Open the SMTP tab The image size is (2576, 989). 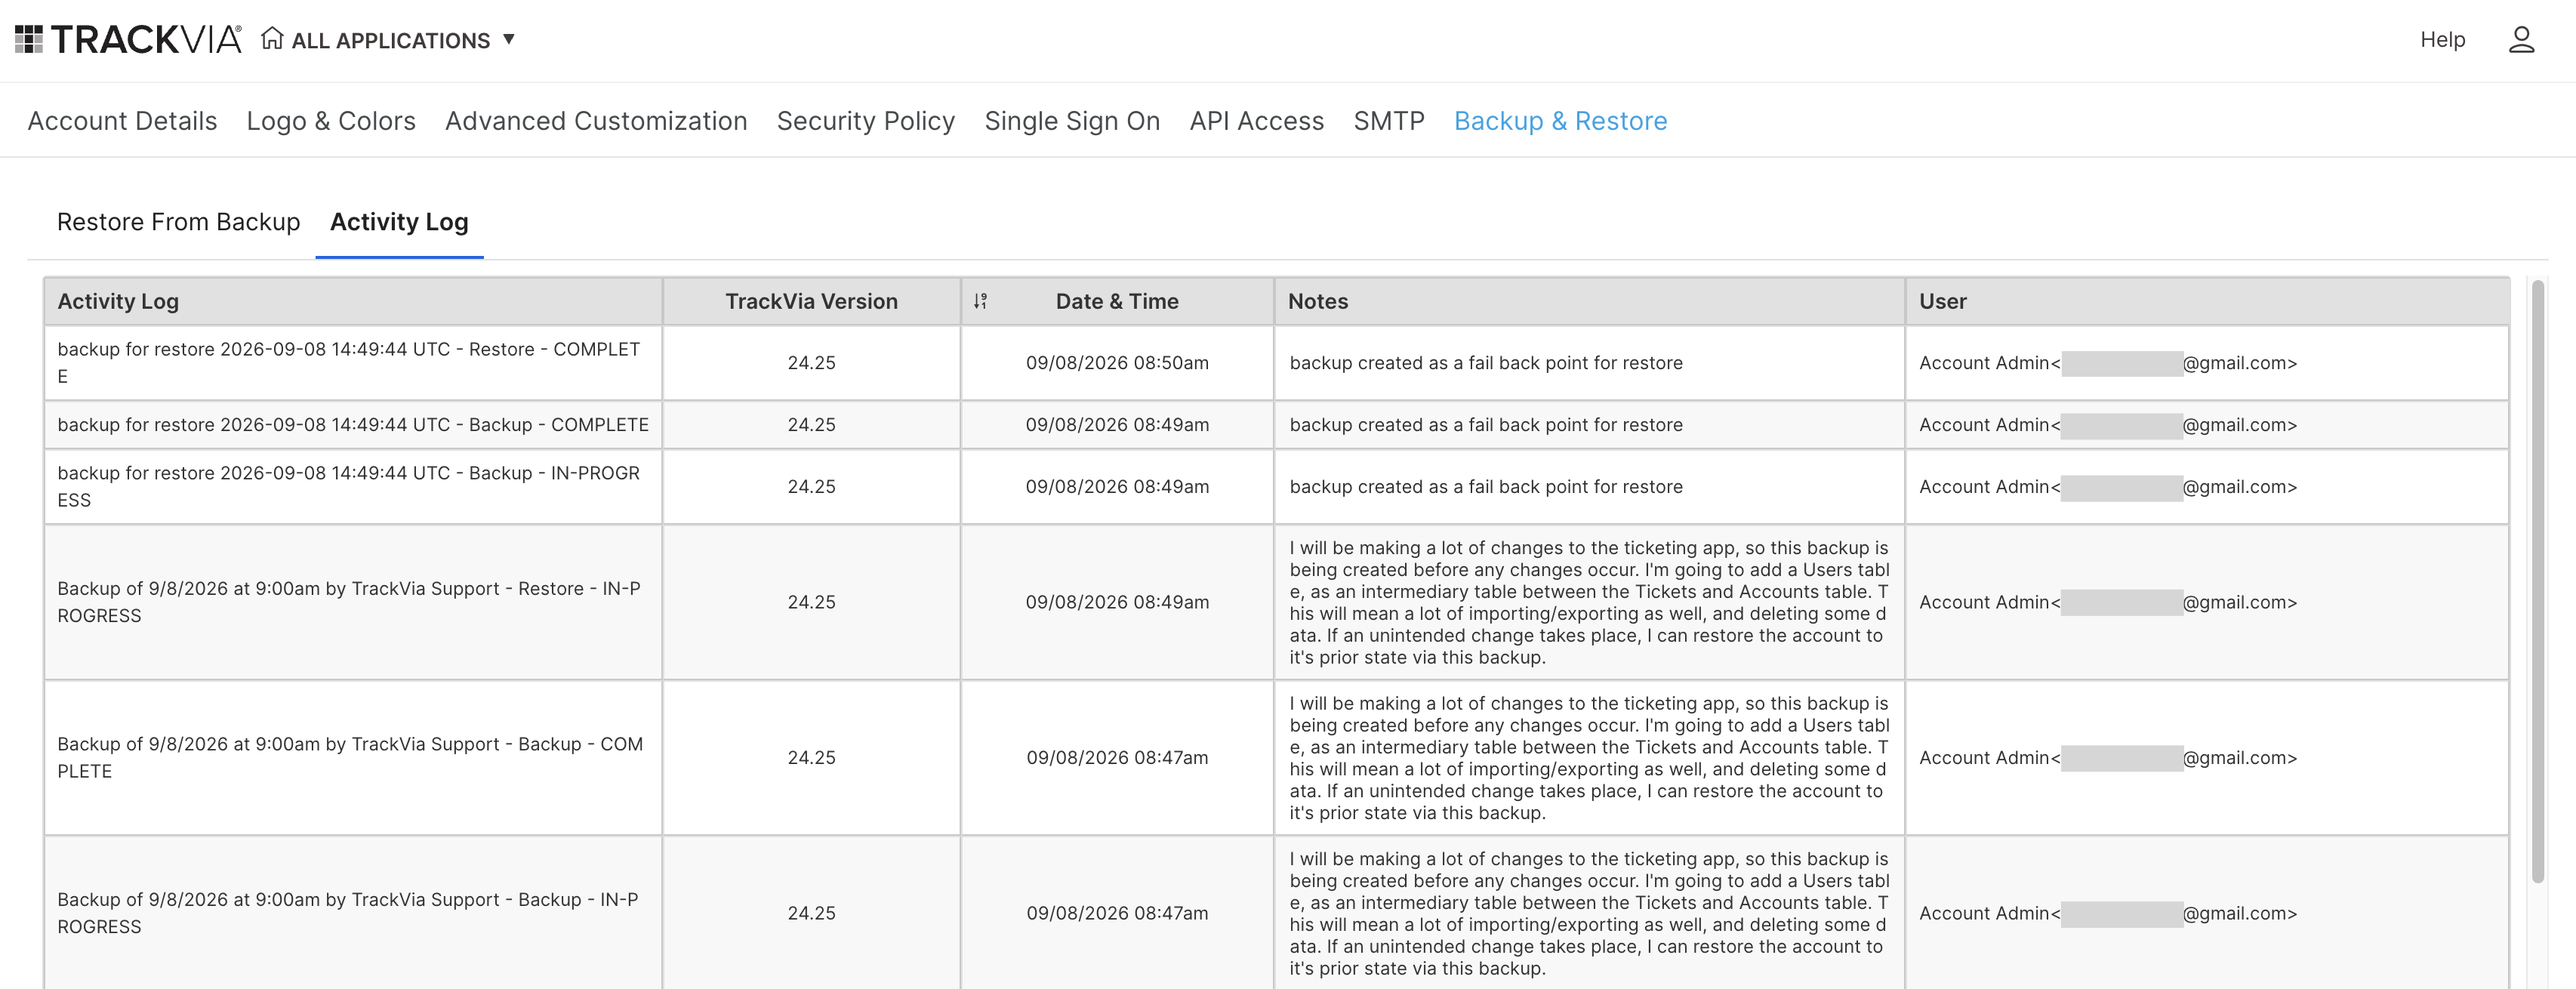(x=1389, y=121)
